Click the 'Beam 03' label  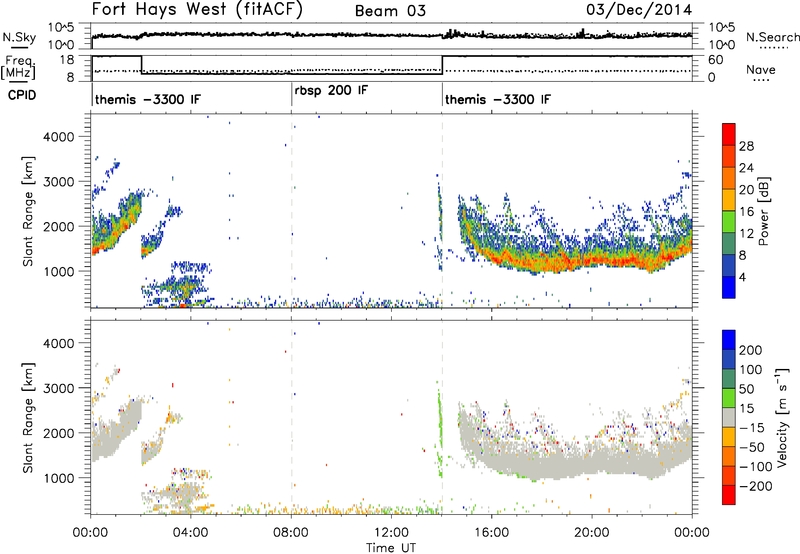coord(390,11)
